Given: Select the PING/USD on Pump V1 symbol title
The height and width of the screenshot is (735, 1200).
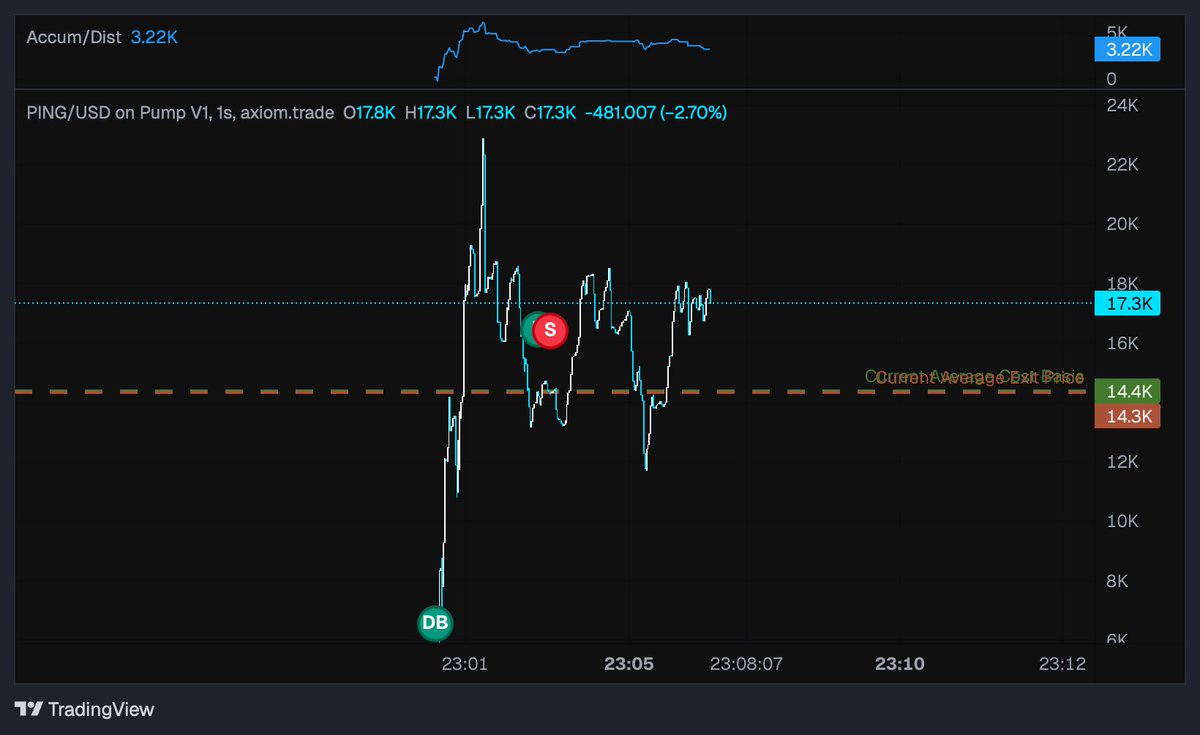Looking at the screenshot, I should (x=180, y=113).
